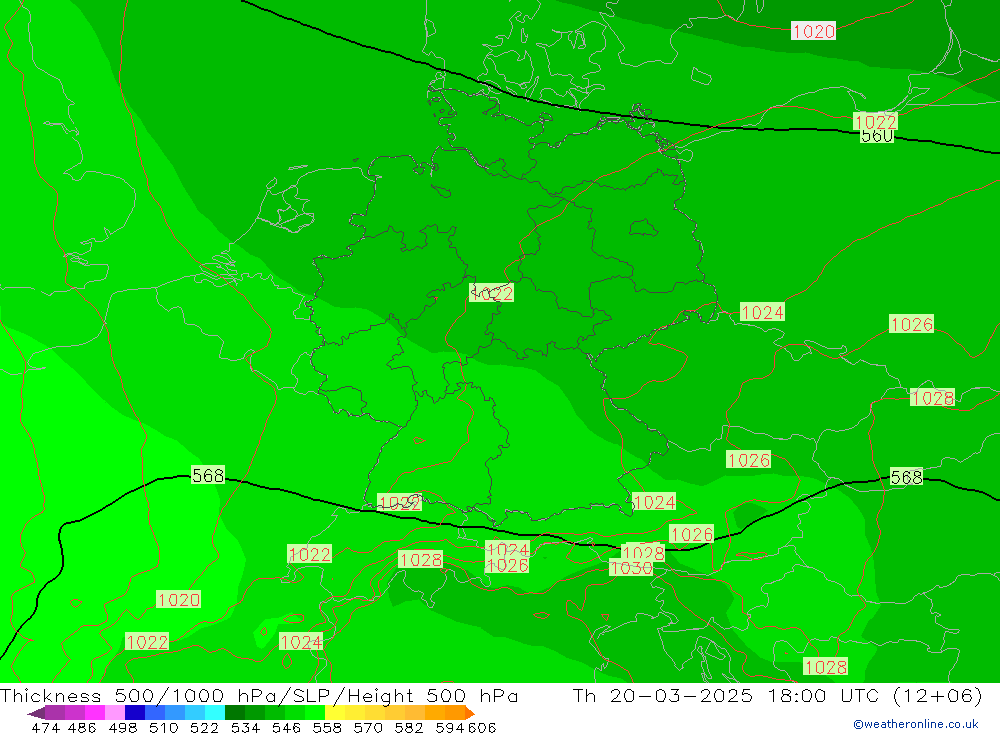Click the 570 legend value
This screenshot has height=733, width=1000.
coord(368,727)
